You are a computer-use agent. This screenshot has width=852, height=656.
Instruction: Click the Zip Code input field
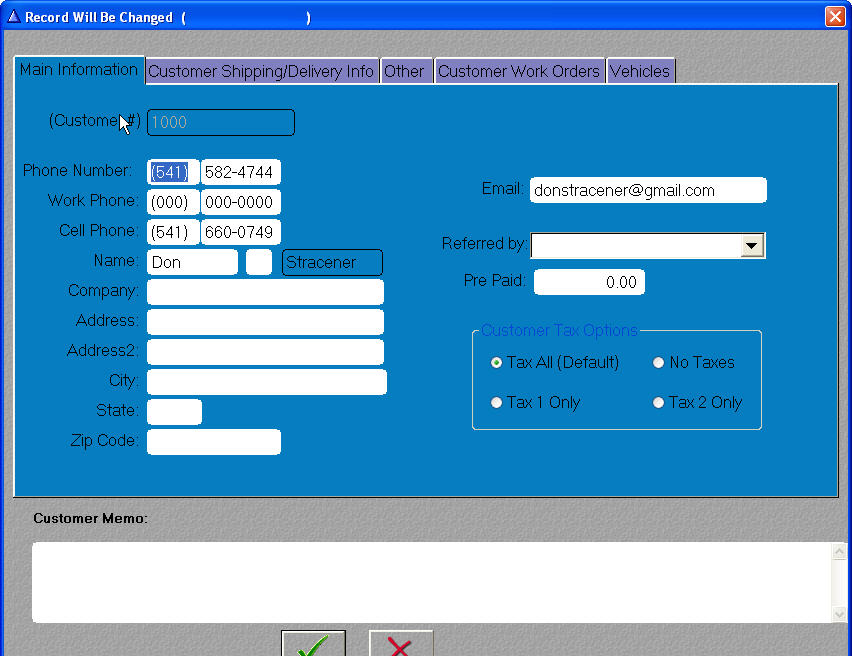click(x=213, y=442)
